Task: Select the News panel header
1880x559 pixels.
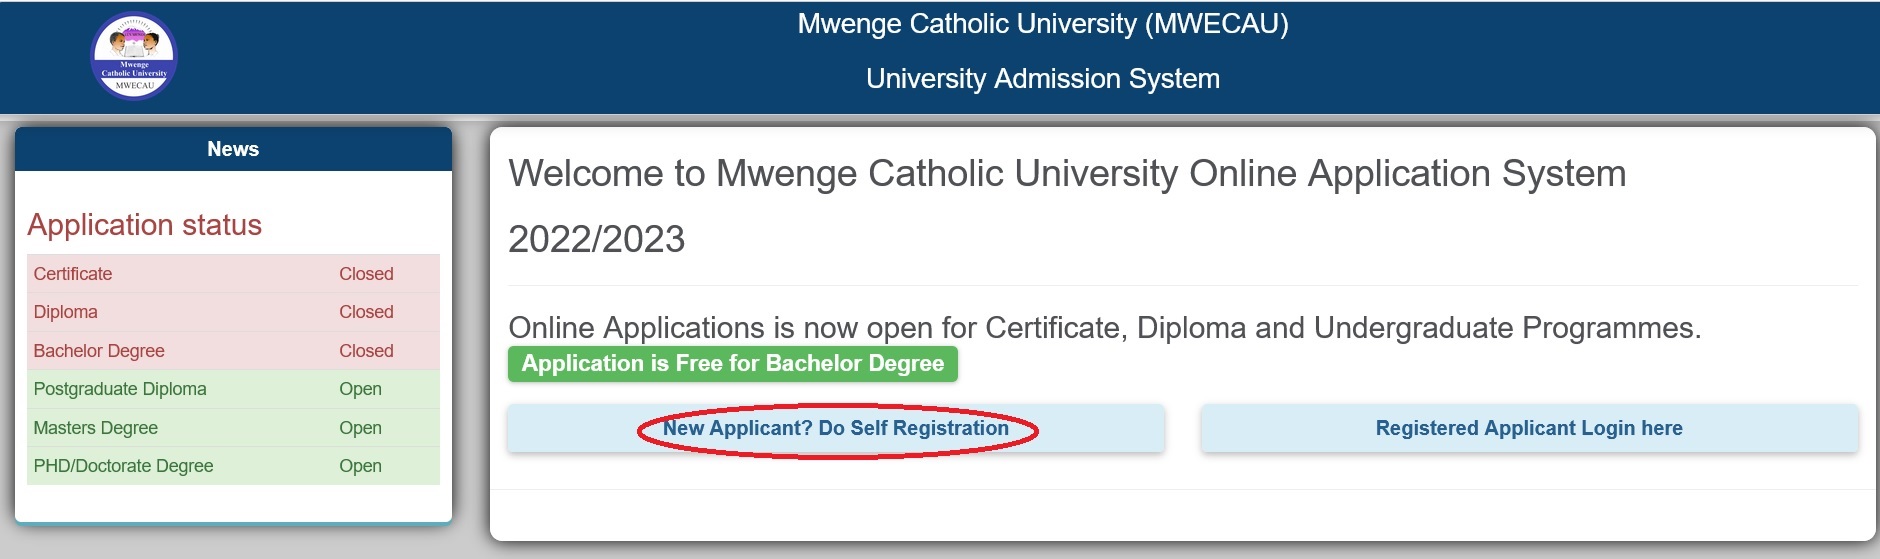Action: coord(233,149)
